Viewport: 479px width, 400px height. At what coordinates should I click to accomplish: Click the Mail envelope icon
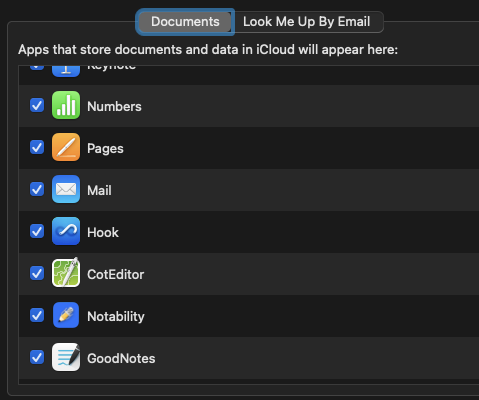pos(66,189)
